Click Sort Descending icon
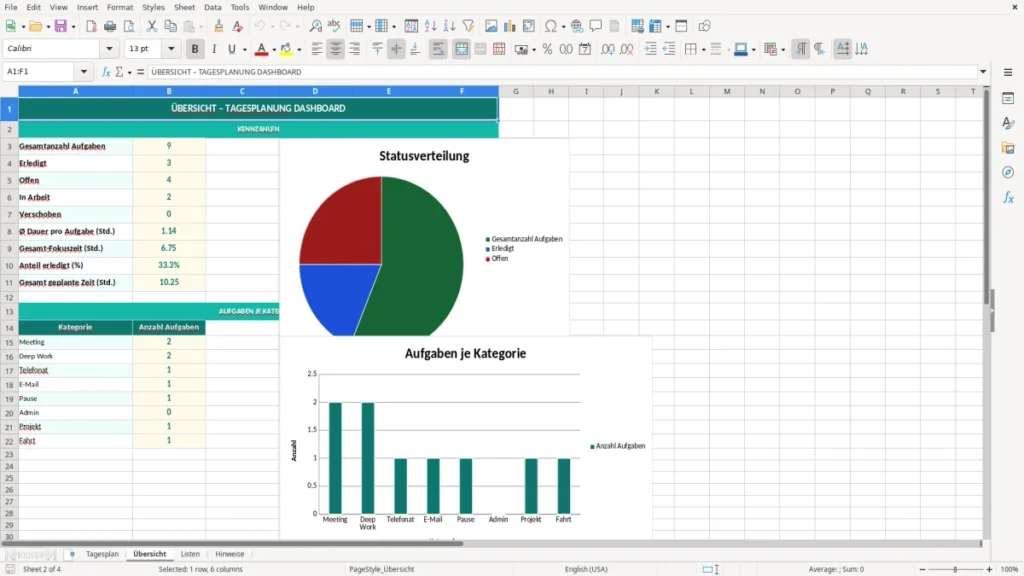This screenshot has width=1024, height=576. tap(449, 26)
